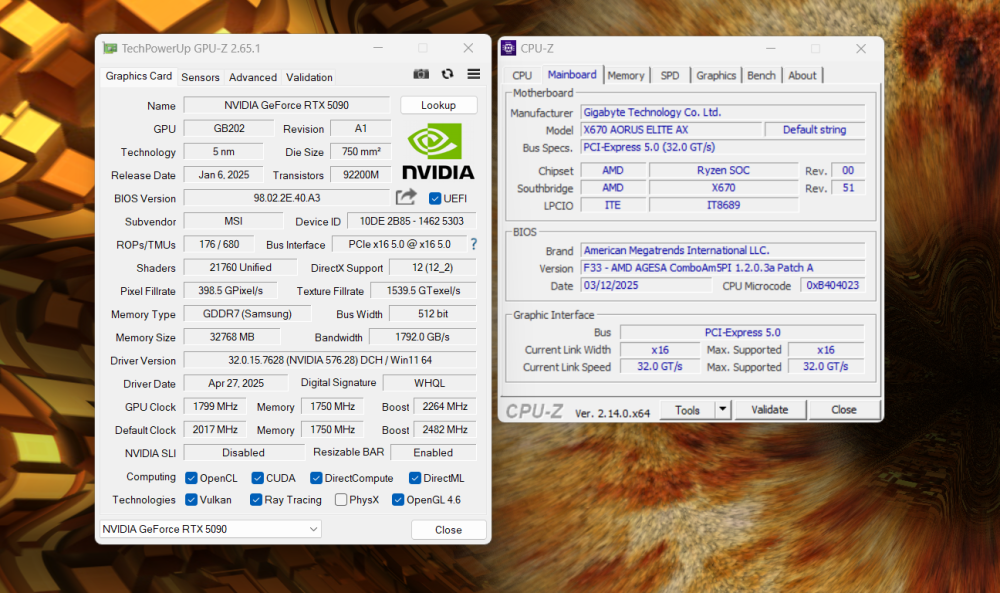1000x593 pixels.
Task: Take a screenshot with GPU-Z camera icon
Action: click(421, 73)
